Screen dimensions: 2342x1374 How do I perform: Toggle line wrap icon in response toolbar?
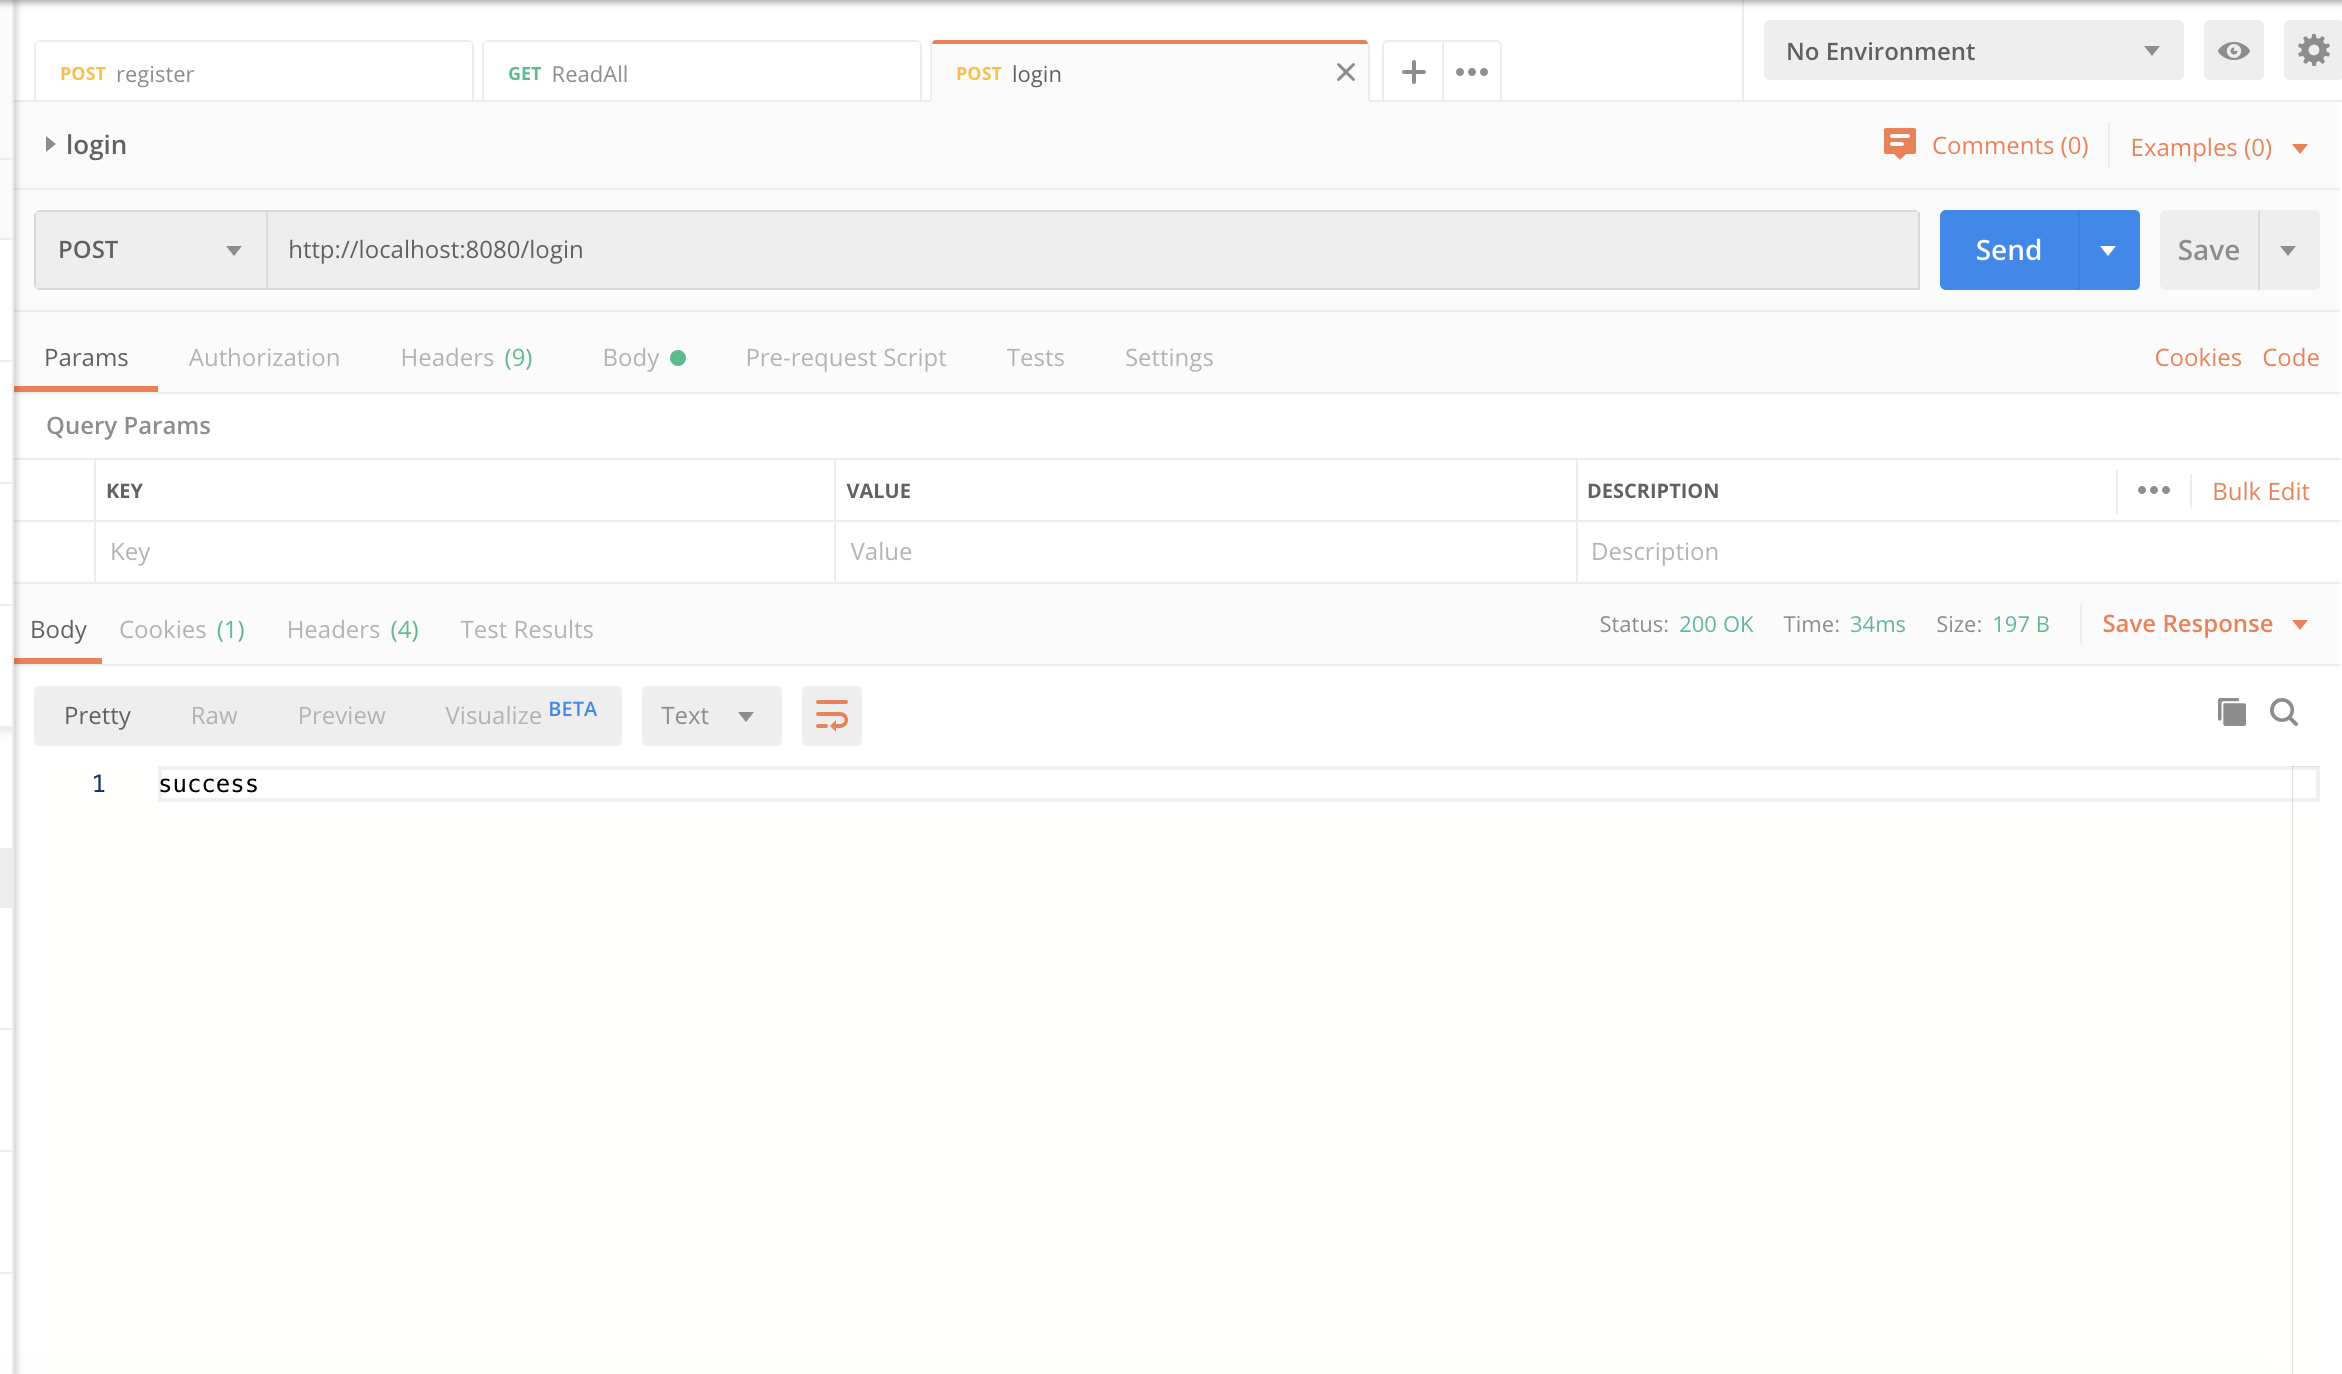pos(831,716)
